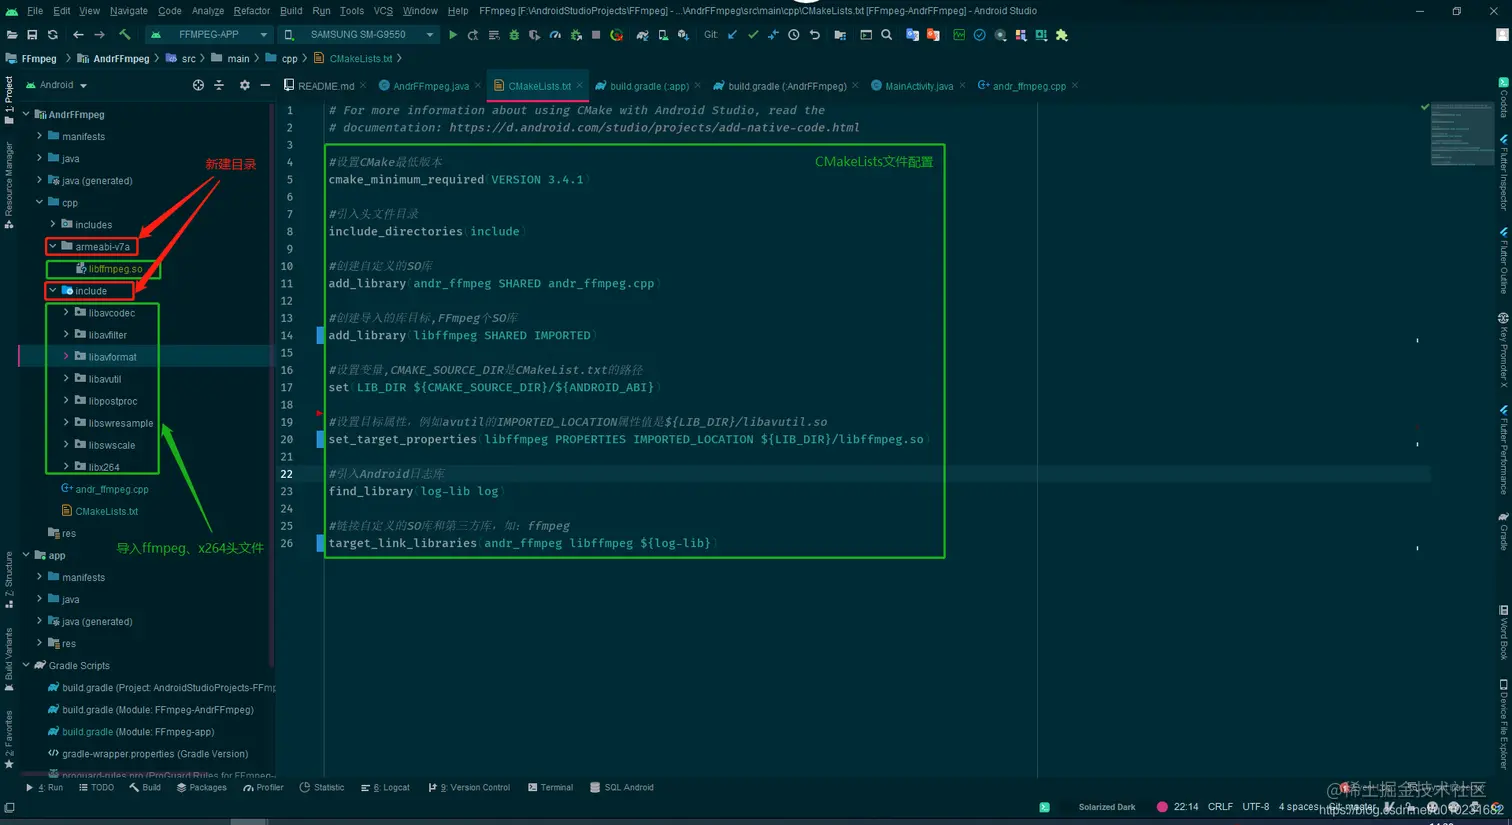Click the Debug bug icon

514,35
